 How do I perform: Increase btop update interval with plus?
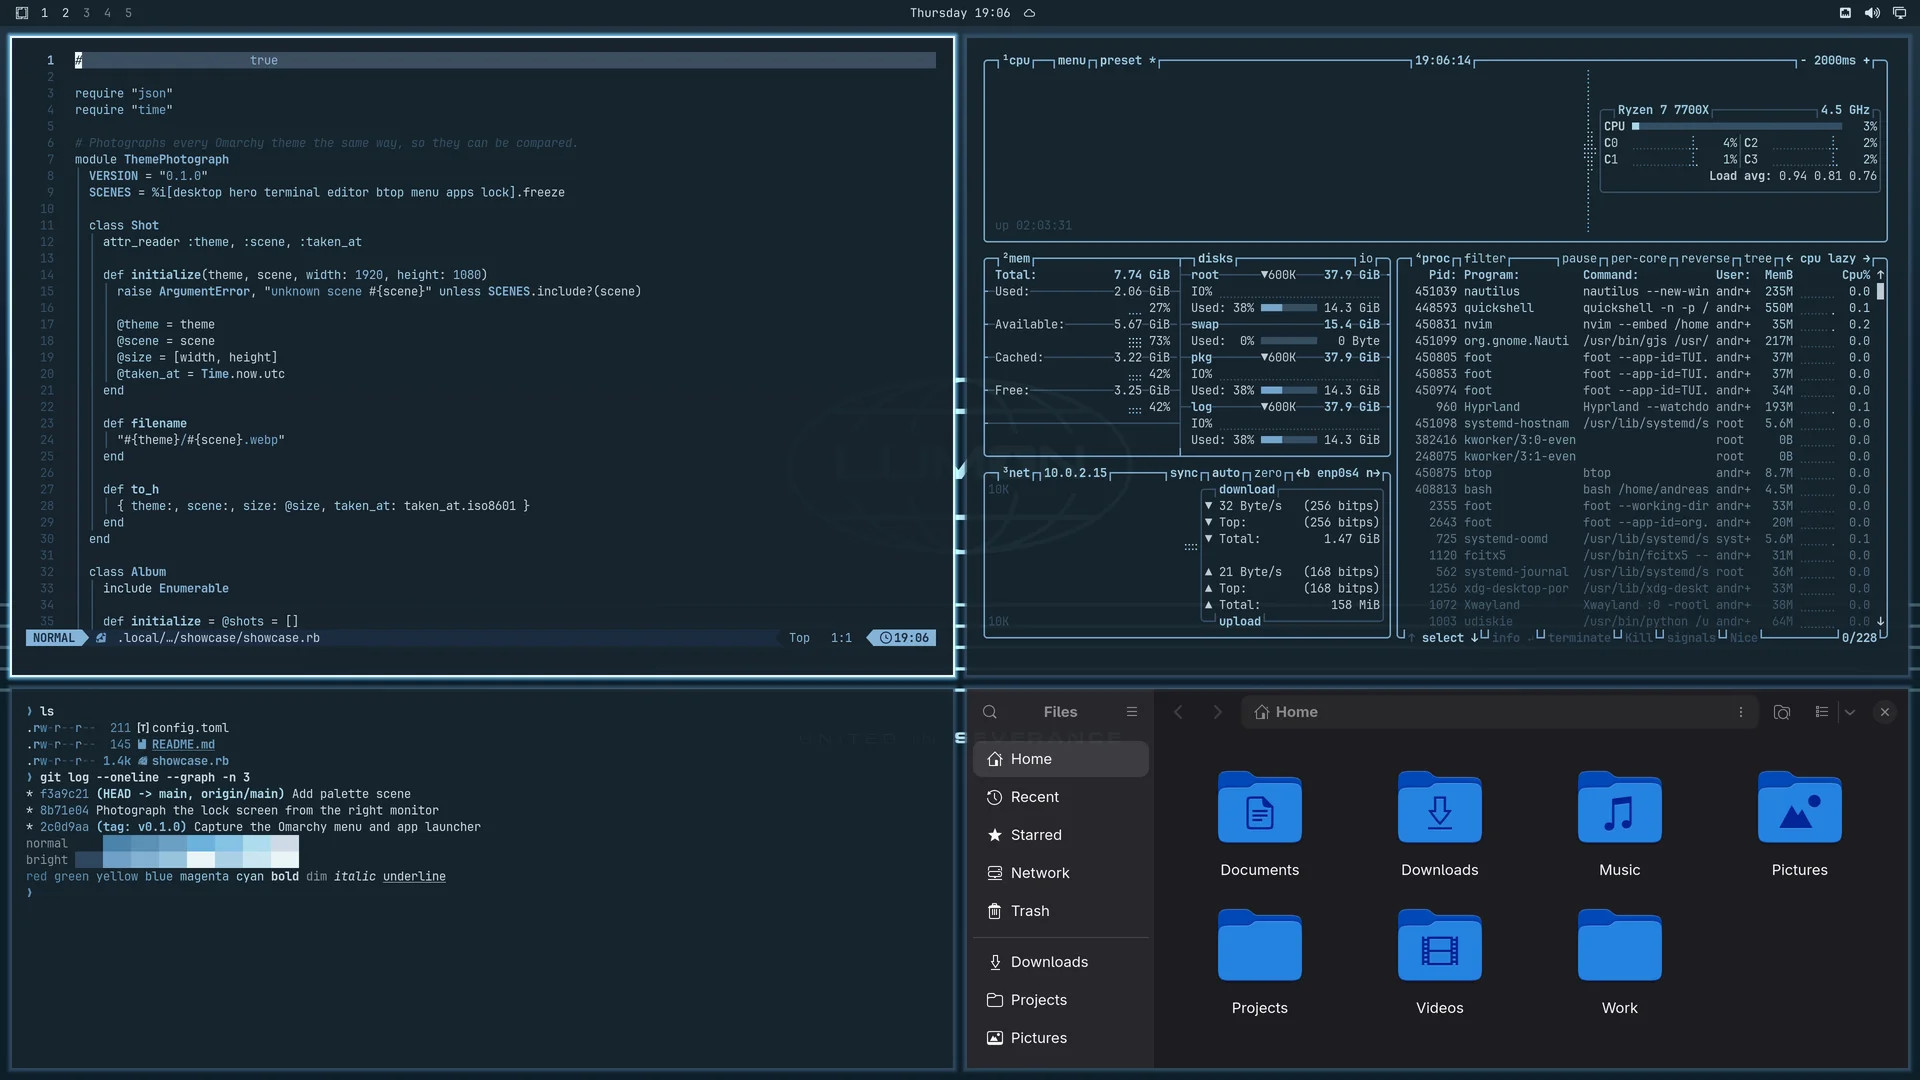[1866, 61]
